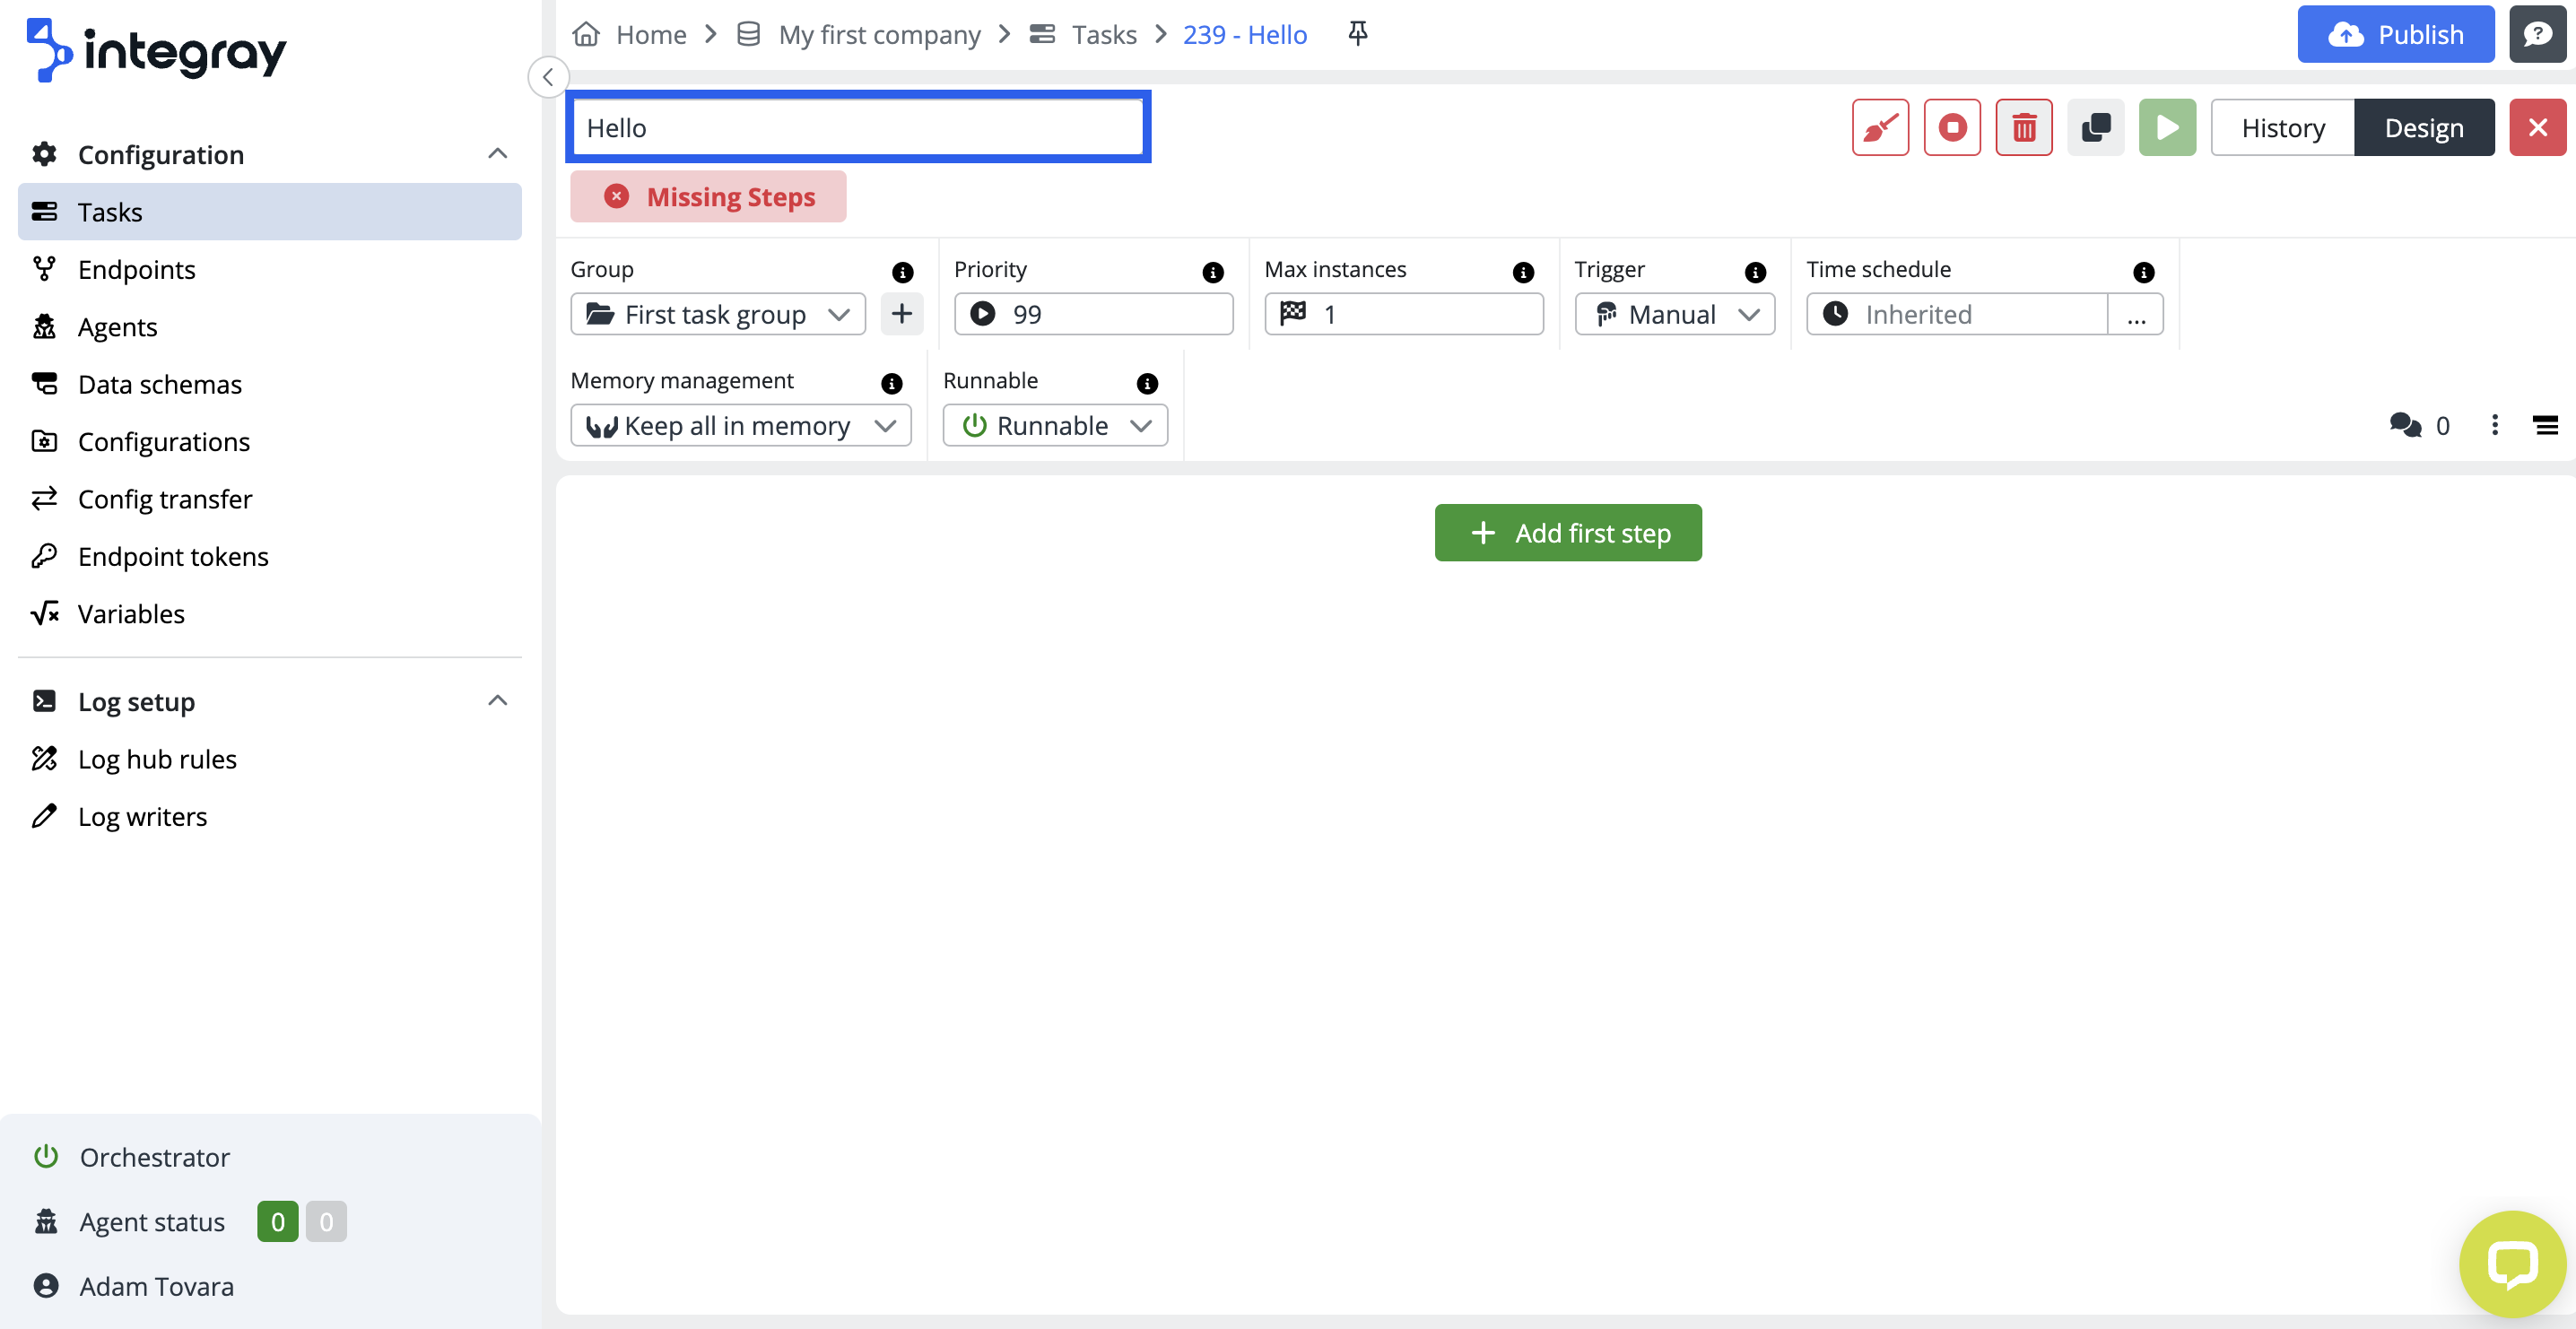Click the broom clean-up icon button

[x=1880, y=128]
